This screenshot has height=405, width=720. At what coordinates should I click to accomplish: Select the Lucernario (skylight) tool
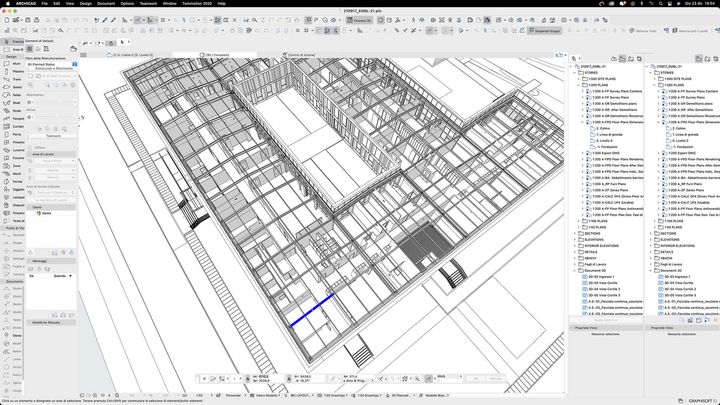13,150
